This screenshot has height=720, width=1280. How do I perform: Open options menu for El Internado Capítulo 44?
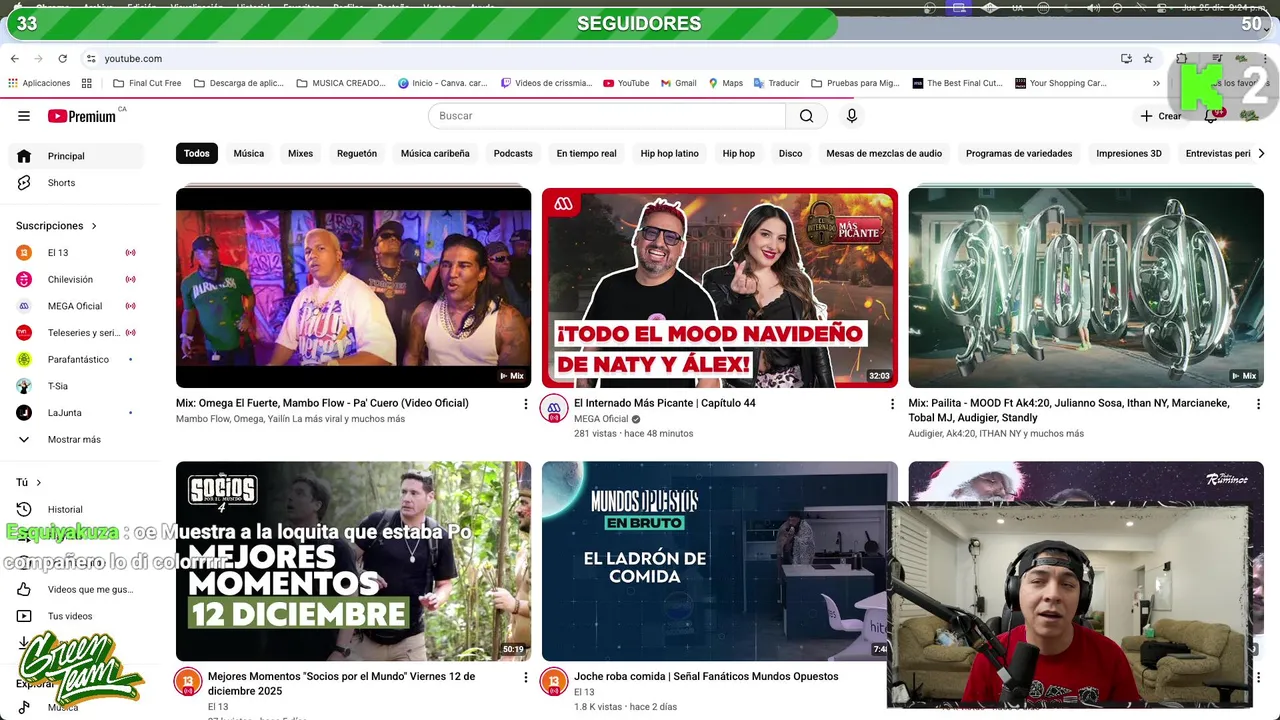pos(892,404)
